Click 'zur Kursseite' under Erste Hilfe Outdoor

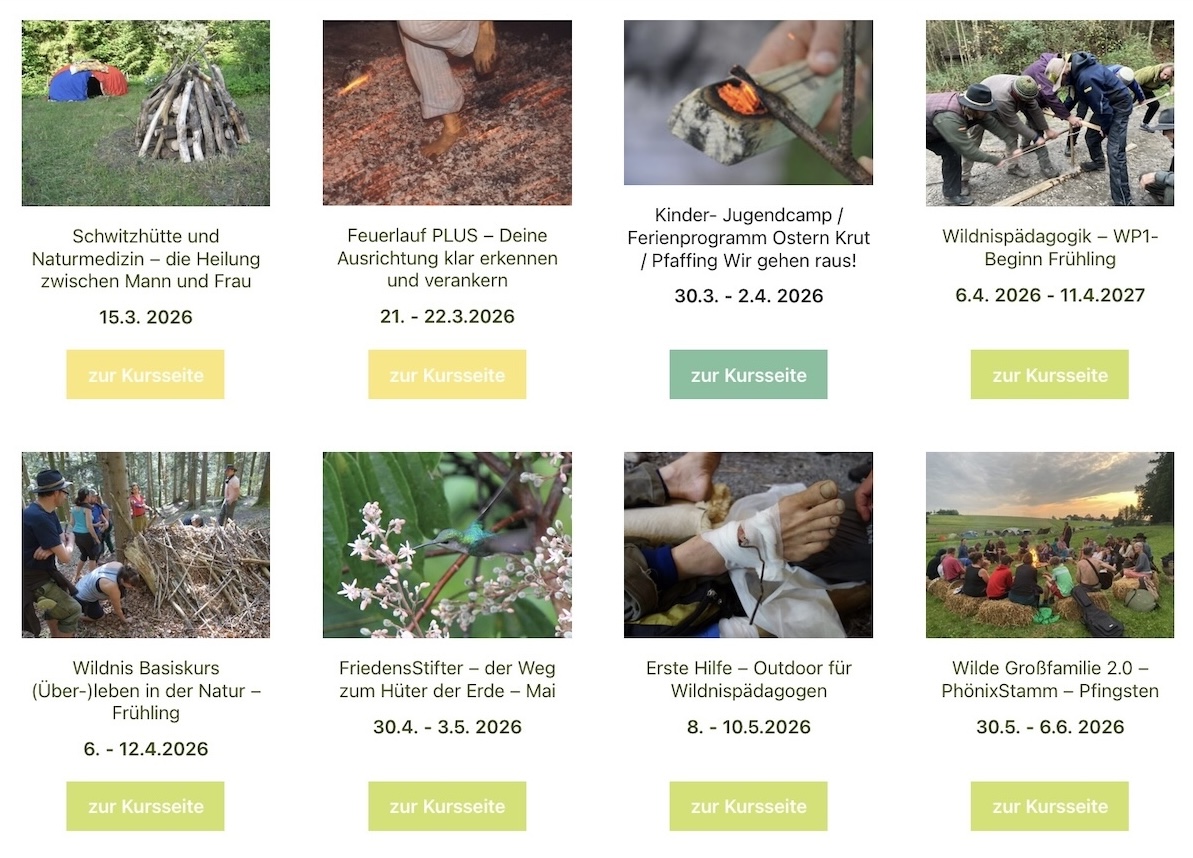[x=748, y=806]
